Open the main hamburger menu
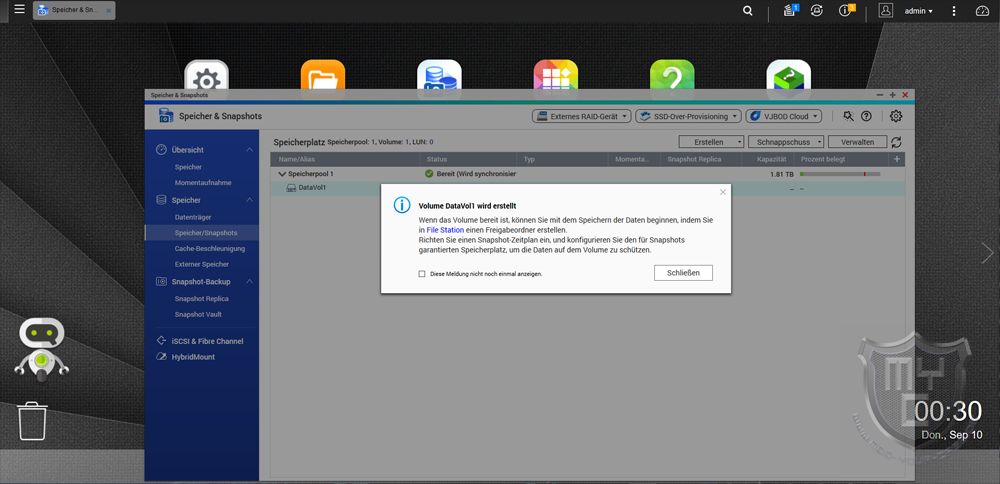1000x484 pixels. tap(19, 10)
